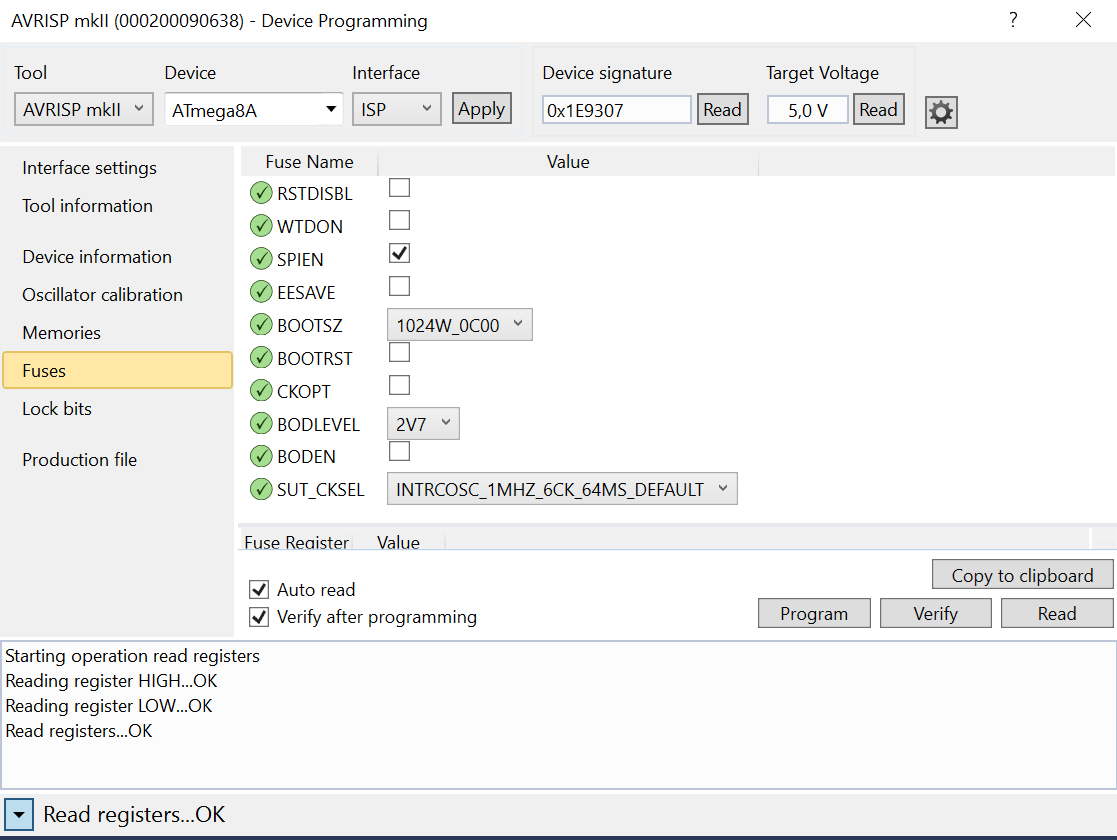1117x840 pixels.
Task: Click the green check icon beside BODEN
Action: tap(261, 456)
